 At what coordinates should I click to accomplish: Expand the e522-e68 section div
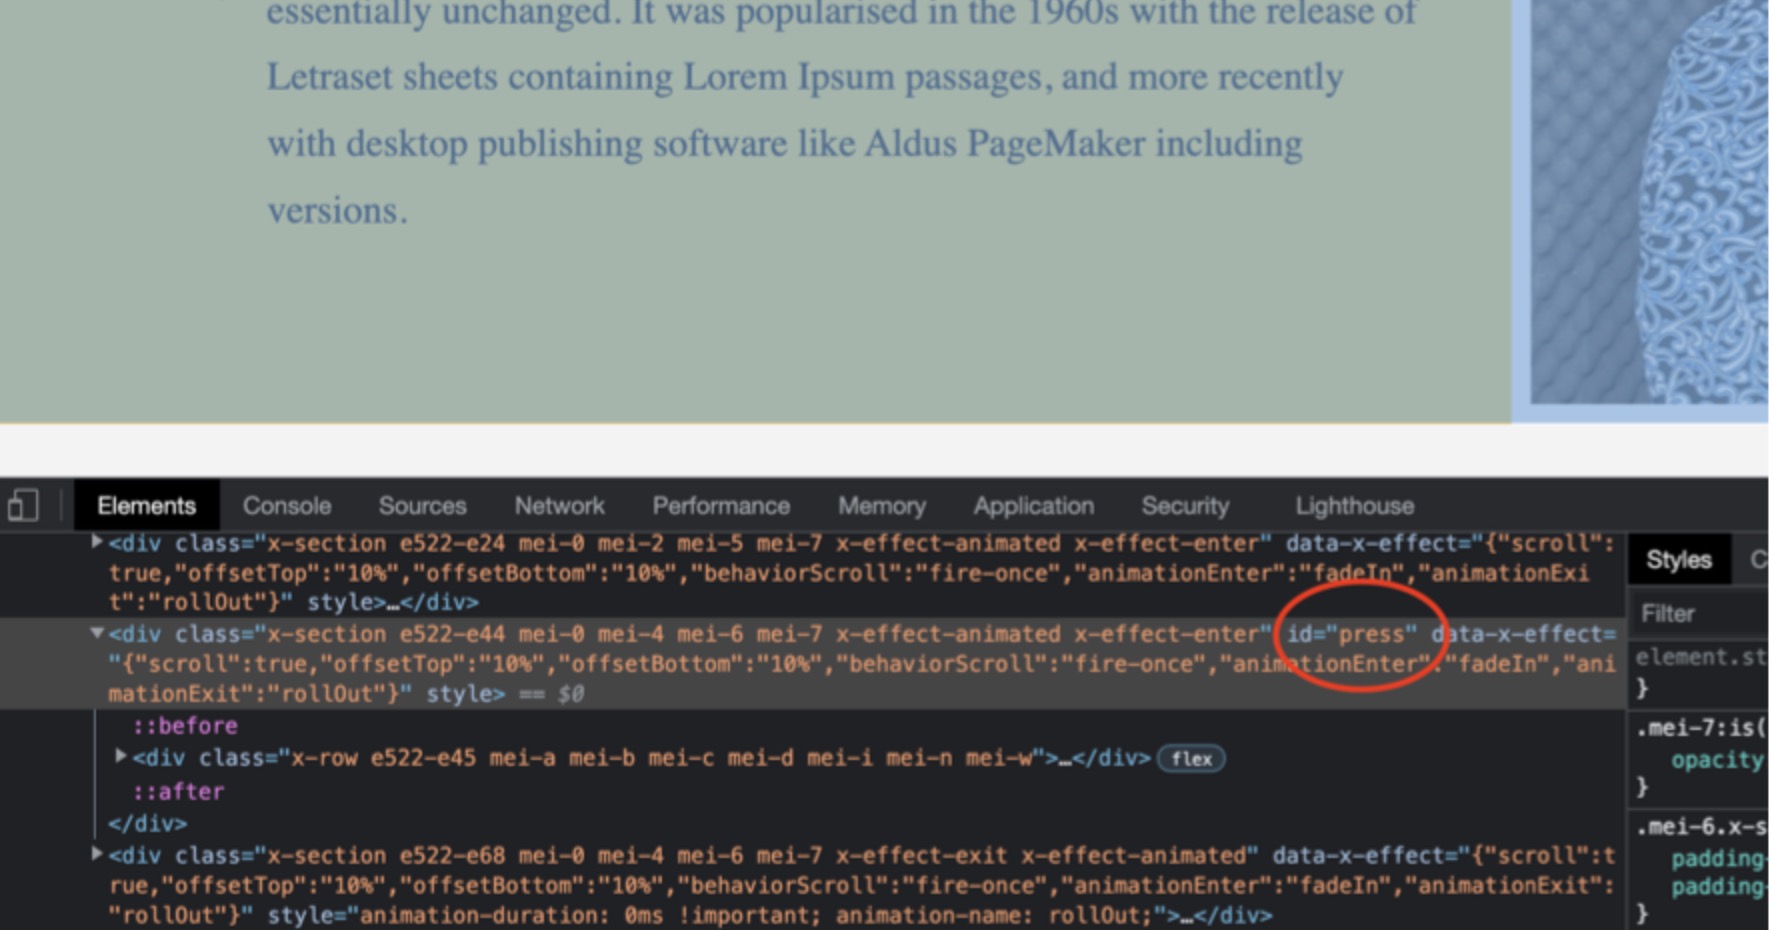click(97, 854)
